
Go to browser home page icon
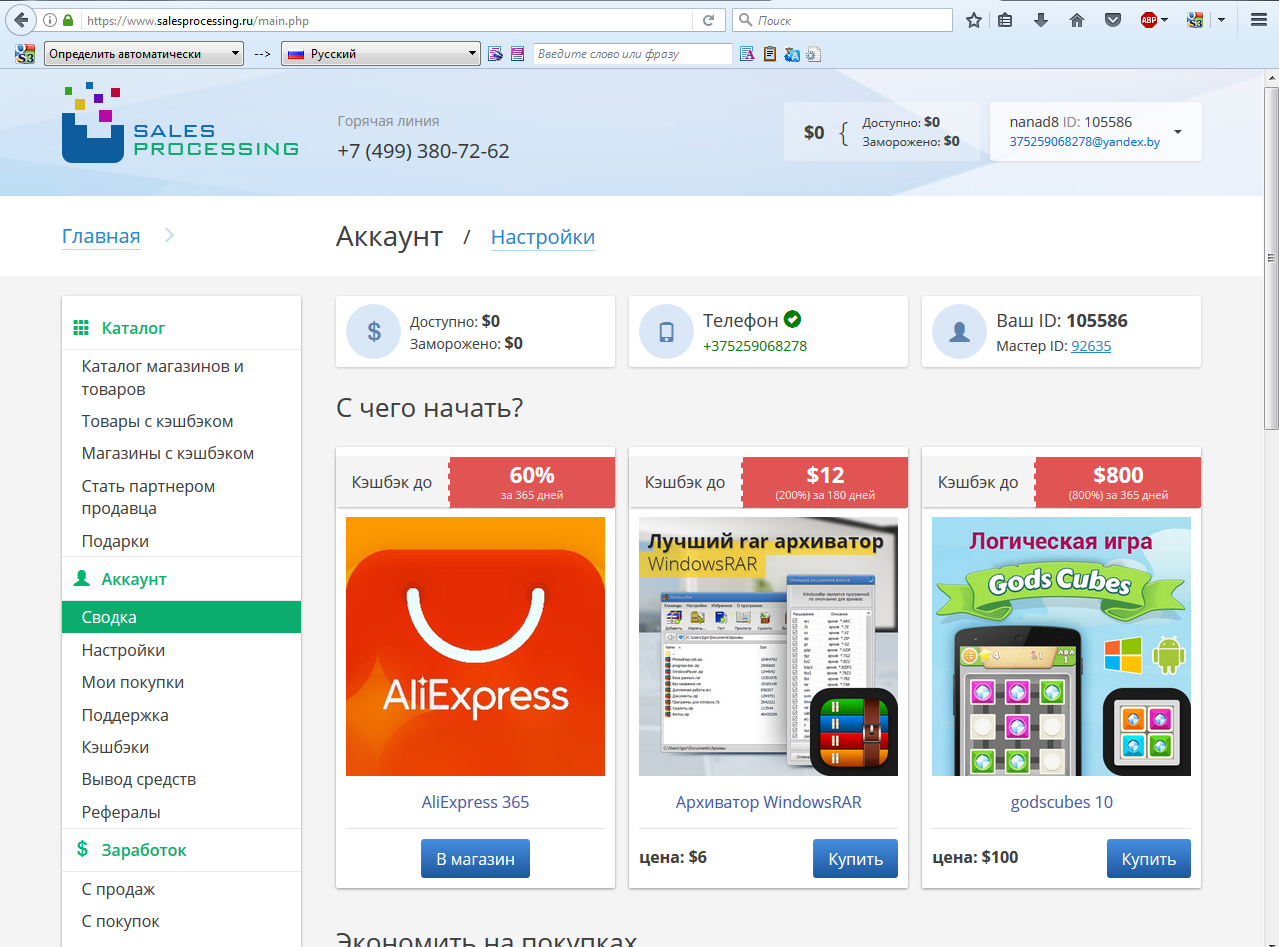click(1077, 20)
